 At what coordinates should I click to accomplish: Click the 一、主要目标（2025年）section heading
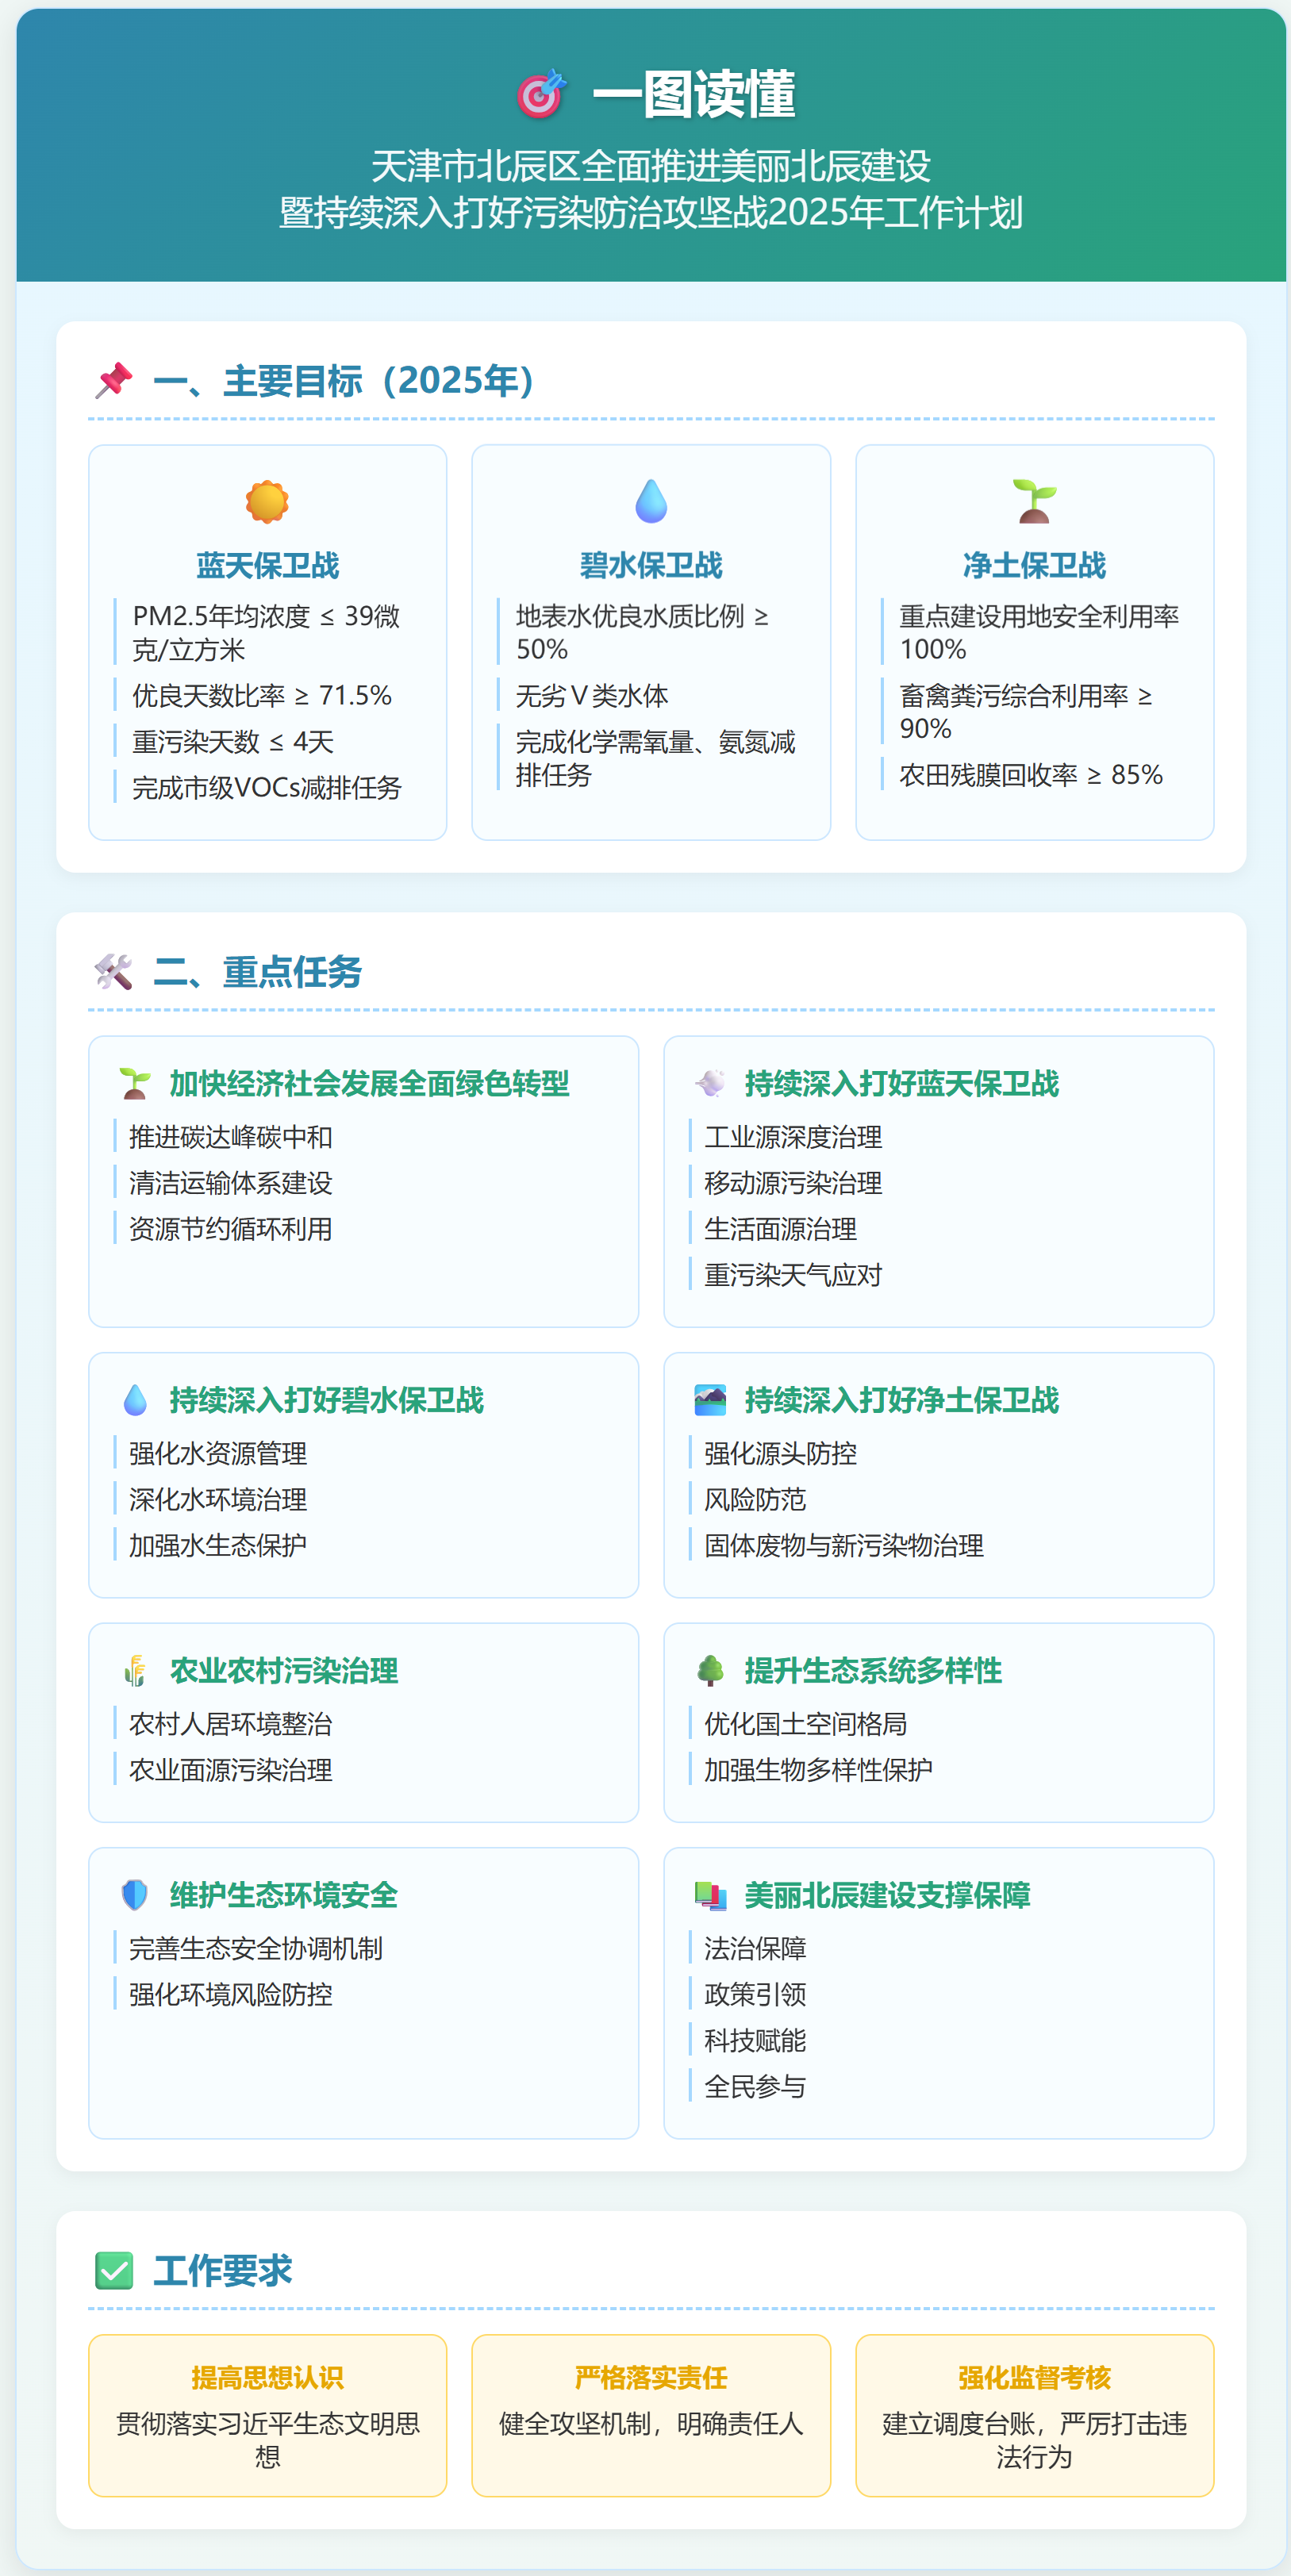pyautogui.click(x=344, y=381)
